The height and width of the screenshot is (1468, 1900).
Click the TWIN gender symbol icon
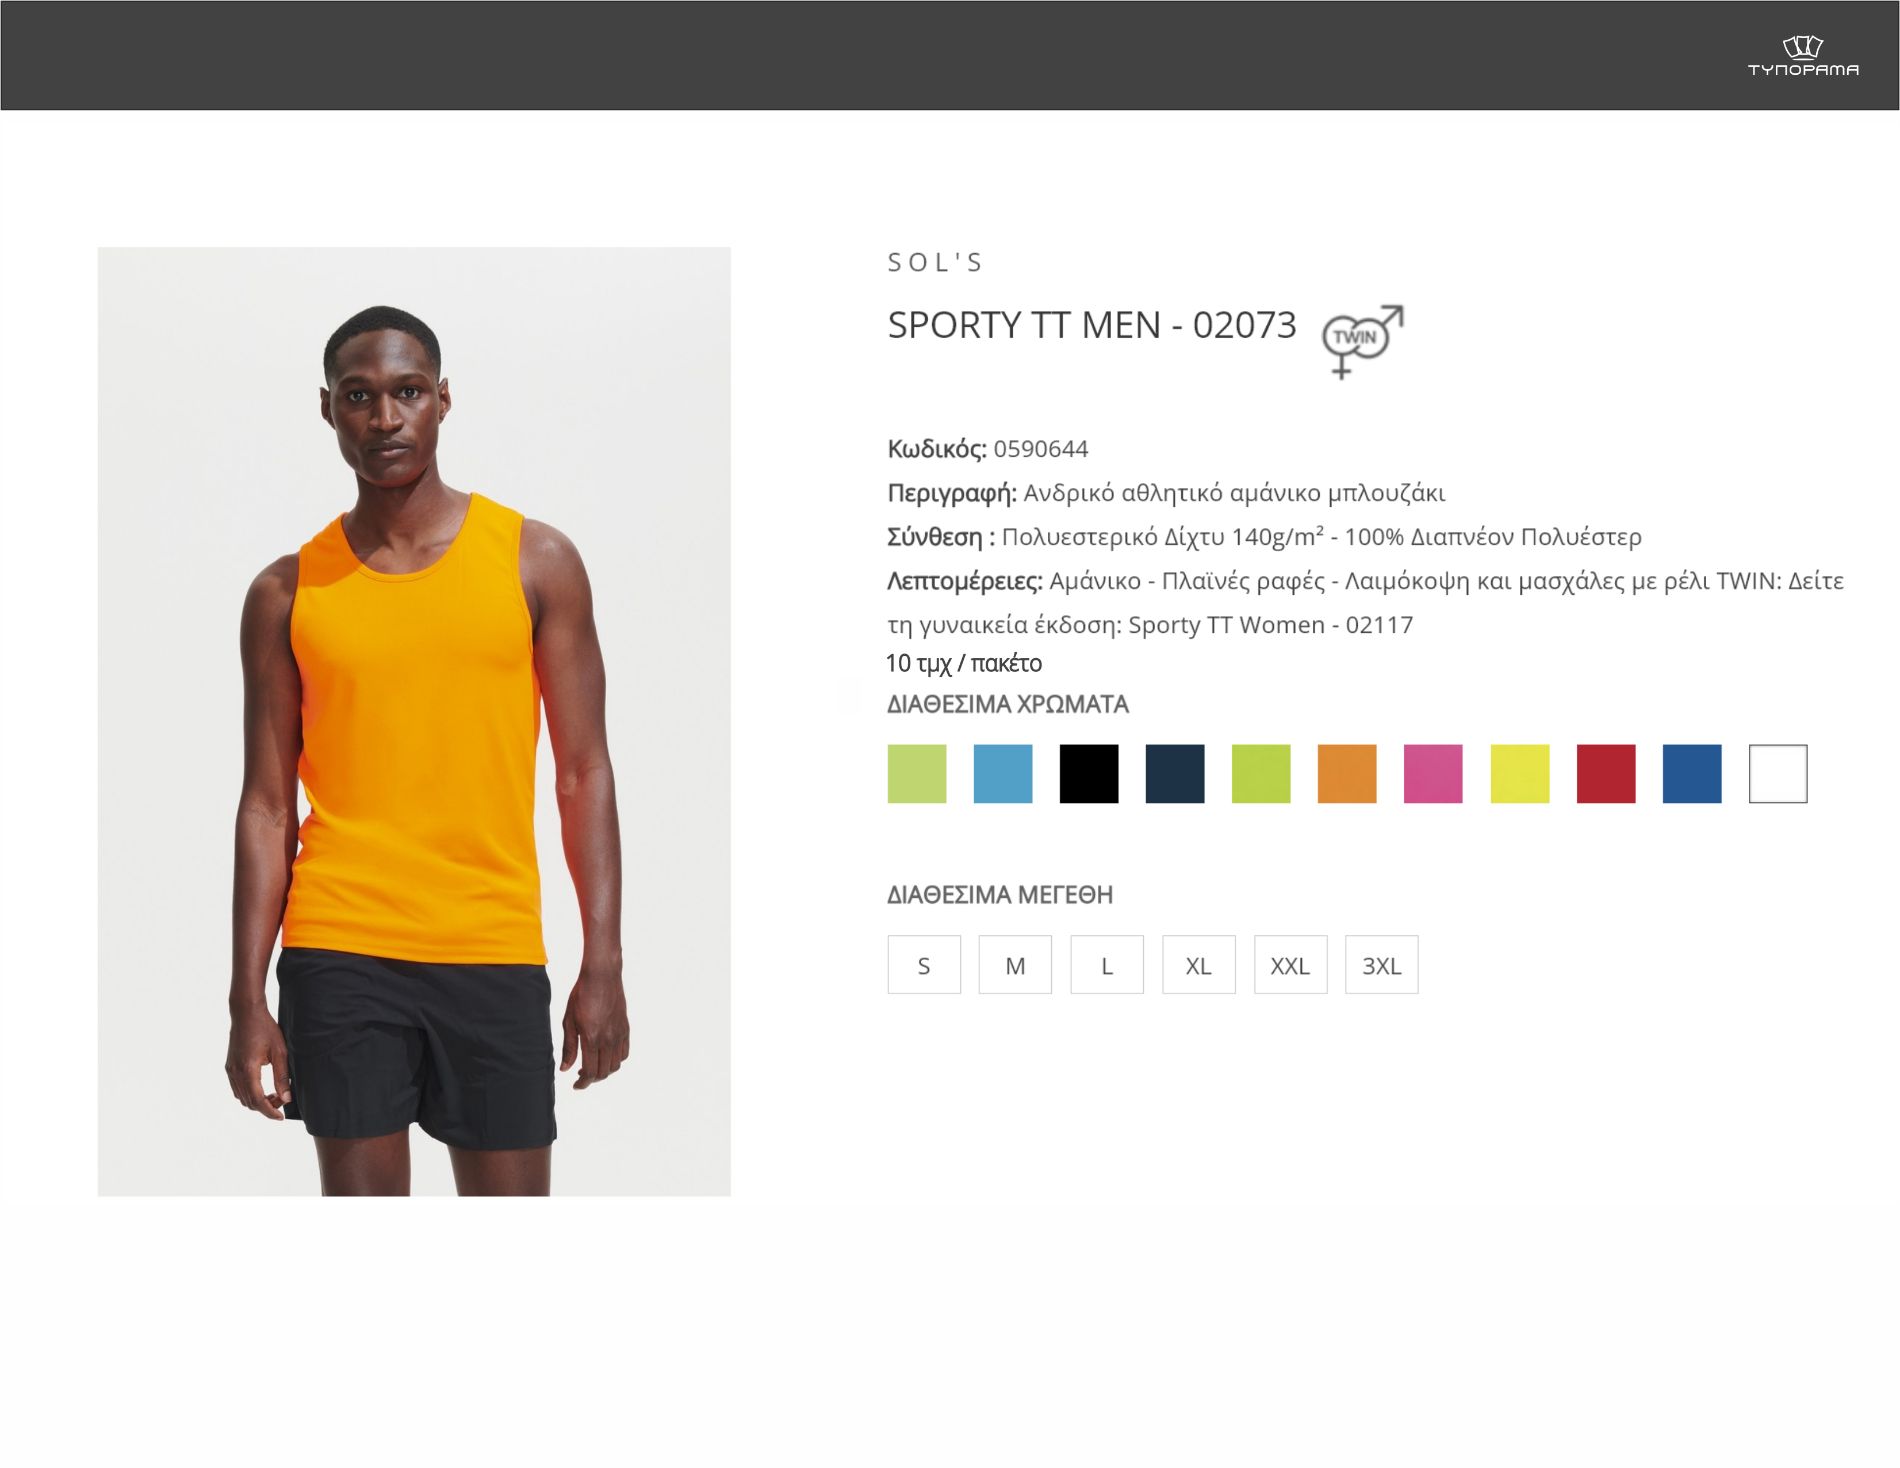click(1363, 341)
